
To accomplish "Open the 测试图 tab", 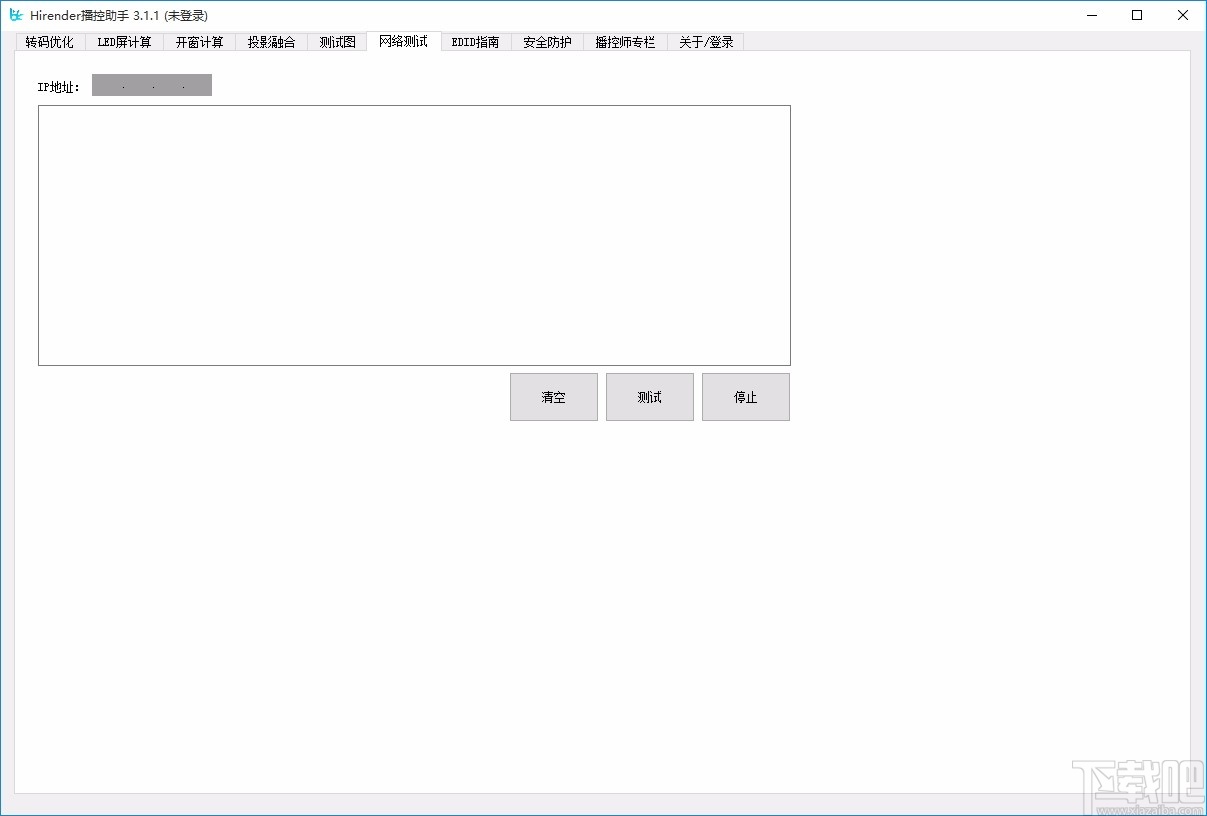I will click(336, 41).
